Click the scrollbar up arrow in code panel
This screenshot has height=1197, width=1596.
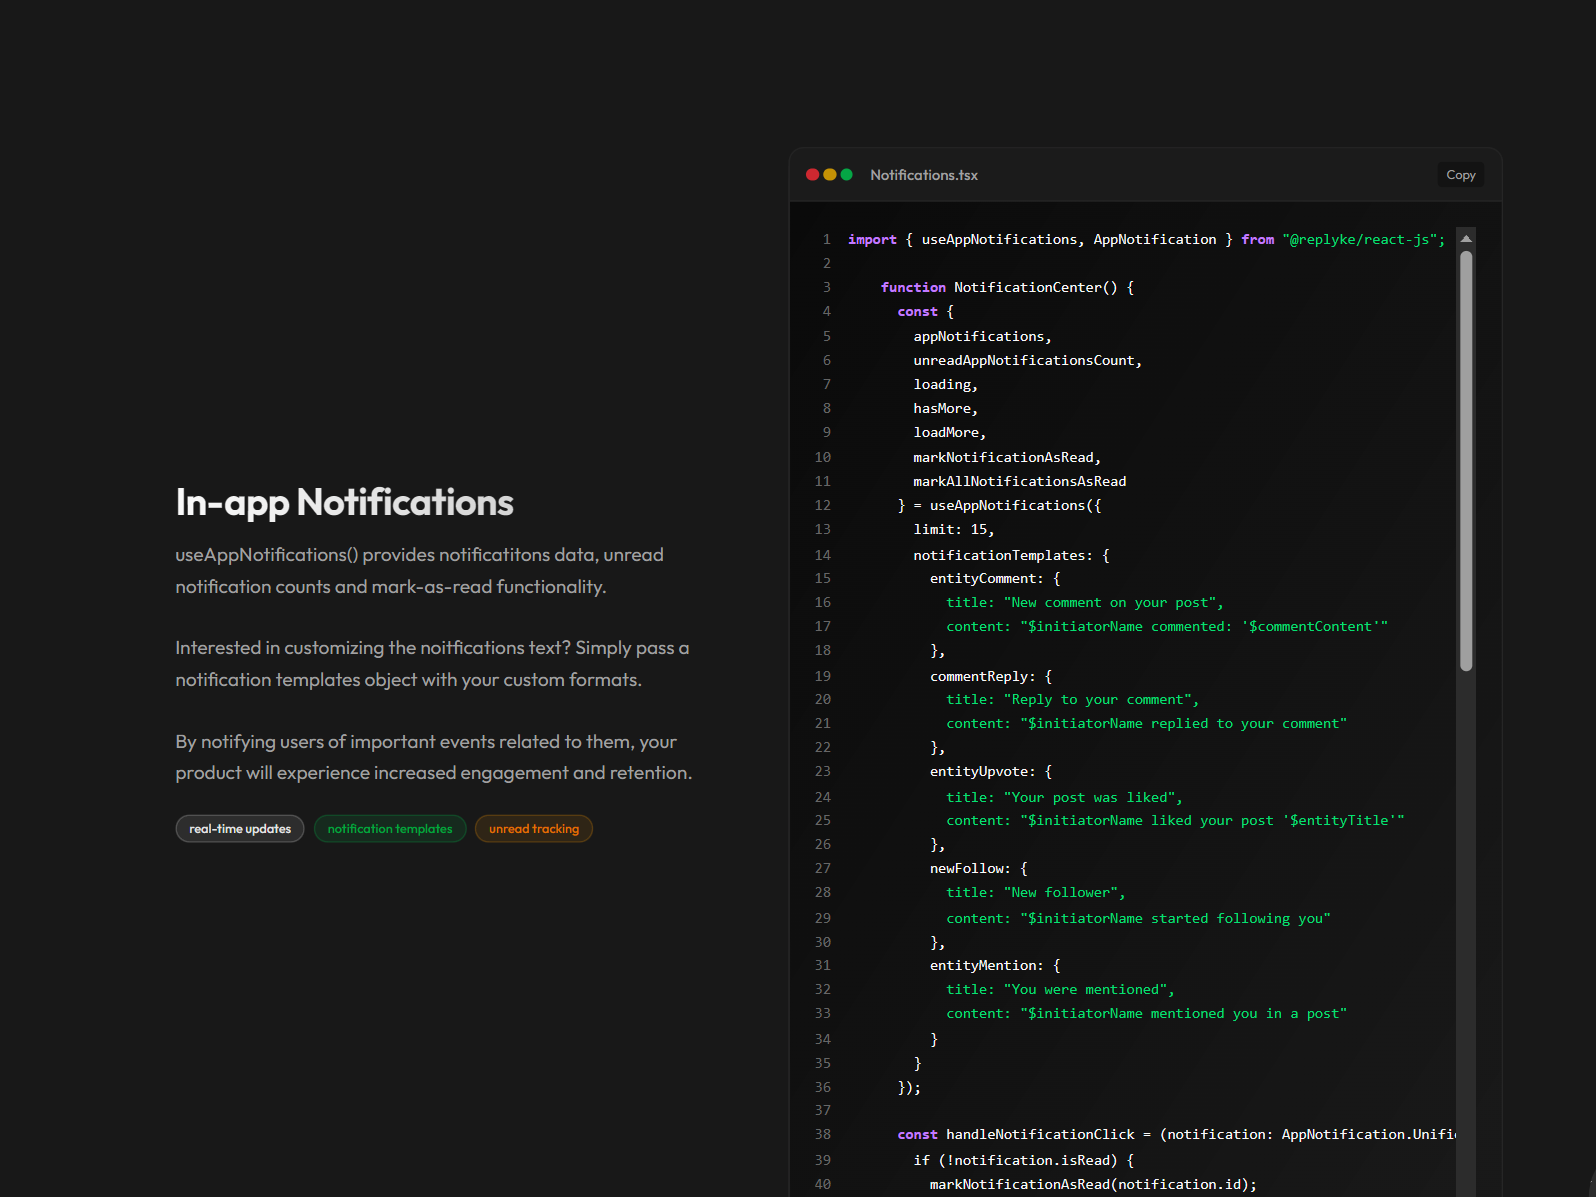coord(1465,239)
